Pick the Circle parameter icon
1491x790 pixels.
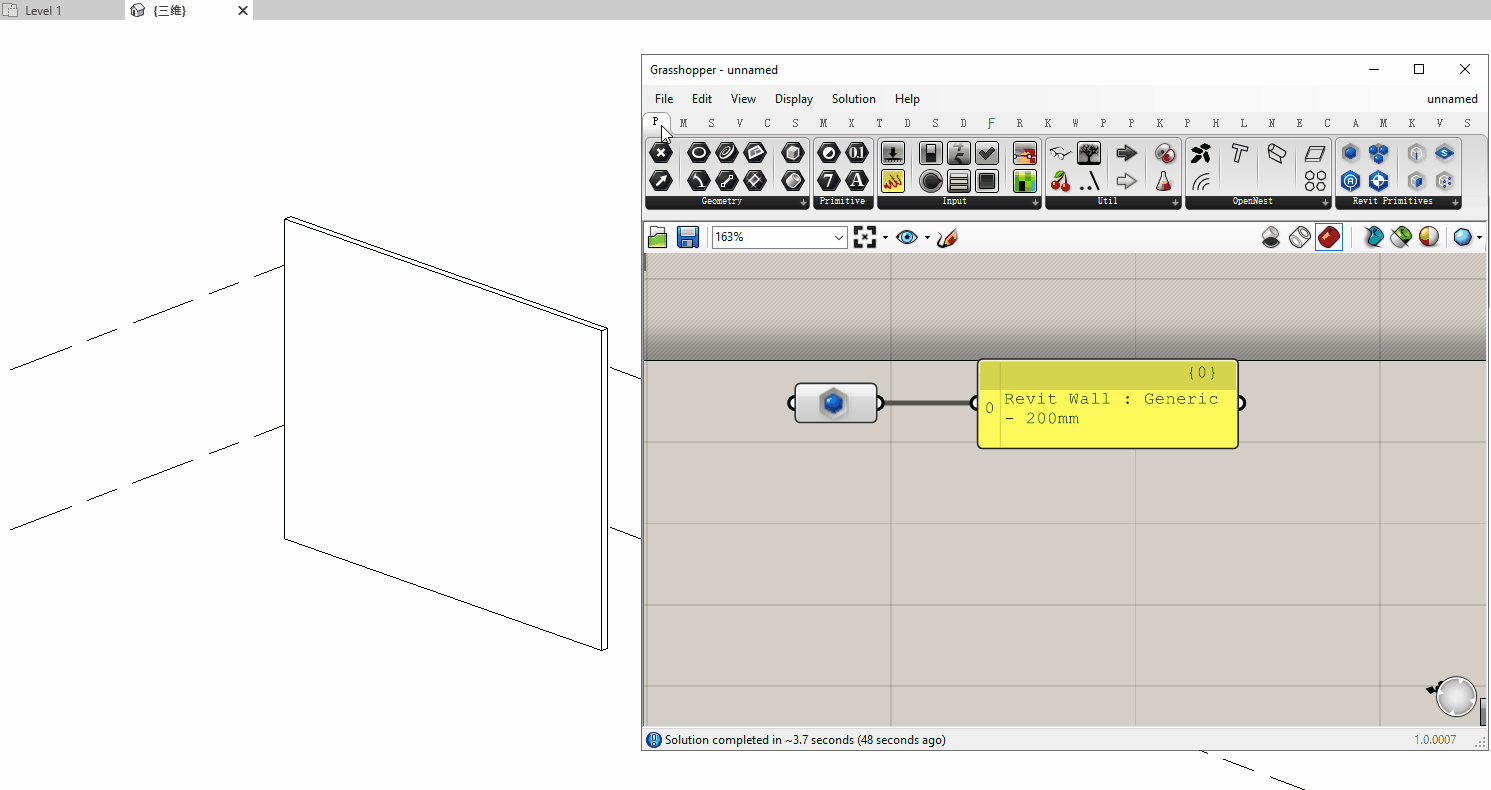pos(698,153)
